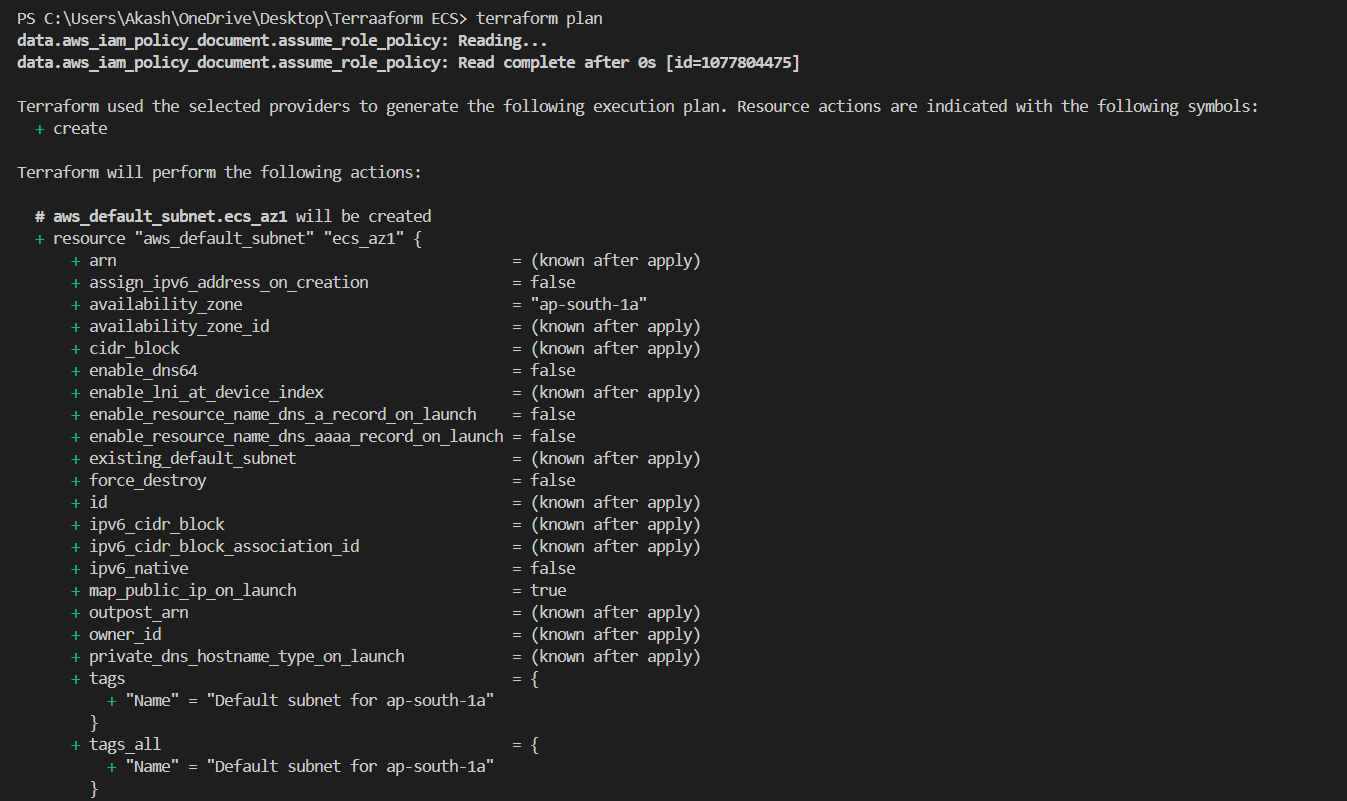The image size is (1347, 801).
Task: Click the 'Terraform will perform the following actions' line
Action: pyautogui.click(x=219, y=173)
